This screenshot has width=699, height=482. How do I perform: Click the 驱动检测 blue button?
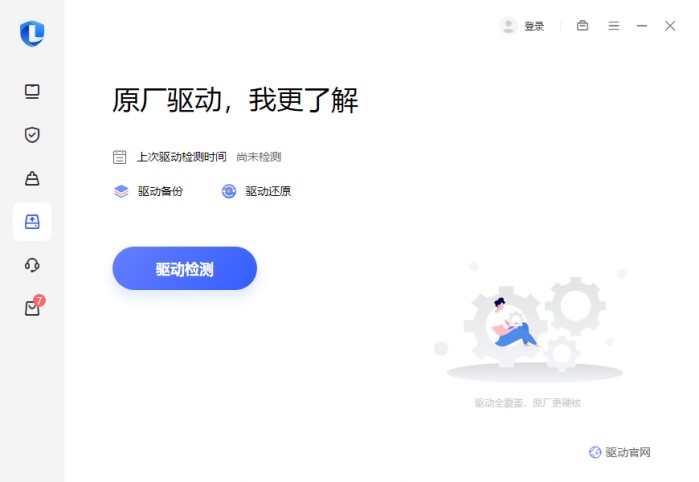pos(185,268)
